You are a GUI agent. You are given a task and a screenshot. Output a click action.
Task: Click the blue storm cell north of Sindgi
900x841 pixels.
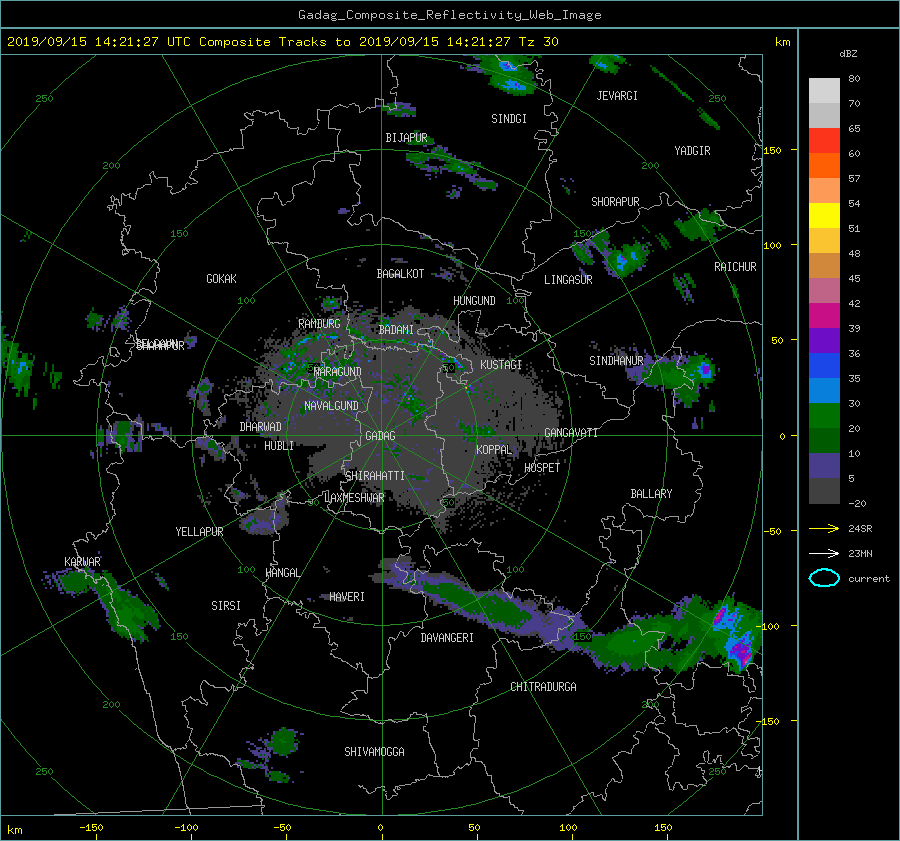click(513, 86)
